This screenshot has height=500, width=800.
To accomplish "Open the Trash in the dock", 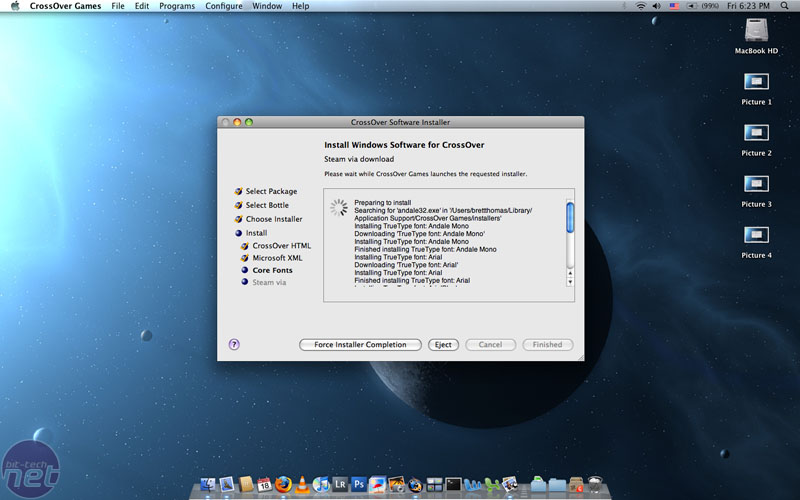I will click(x=595, y=484).
